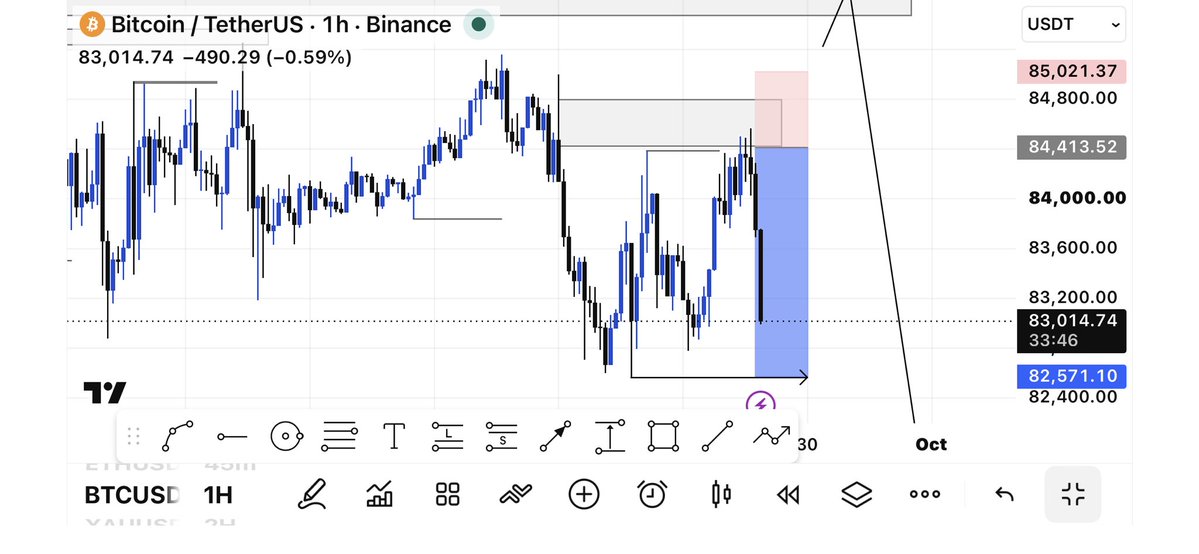The width and height of the screenshot is (1199, 554).
Task: Open the layout grid selector
Action: coord(447,494)
